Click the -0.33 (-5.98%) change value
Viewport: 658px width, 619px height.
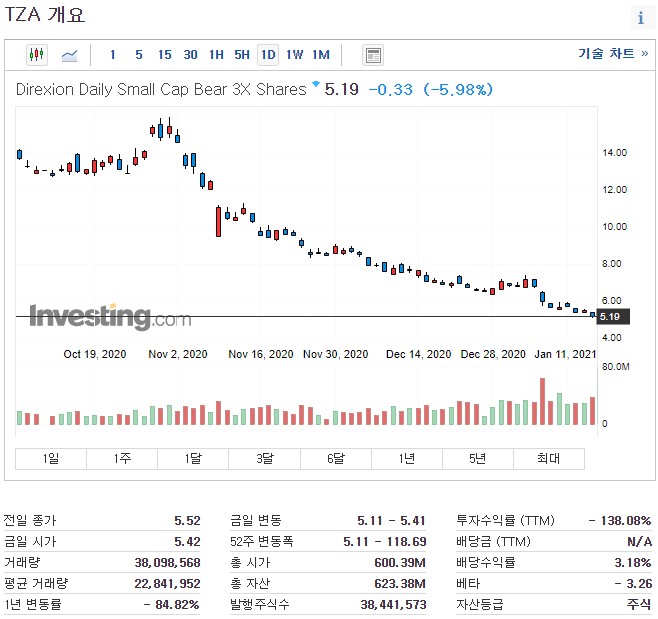(x=431, y=89)
